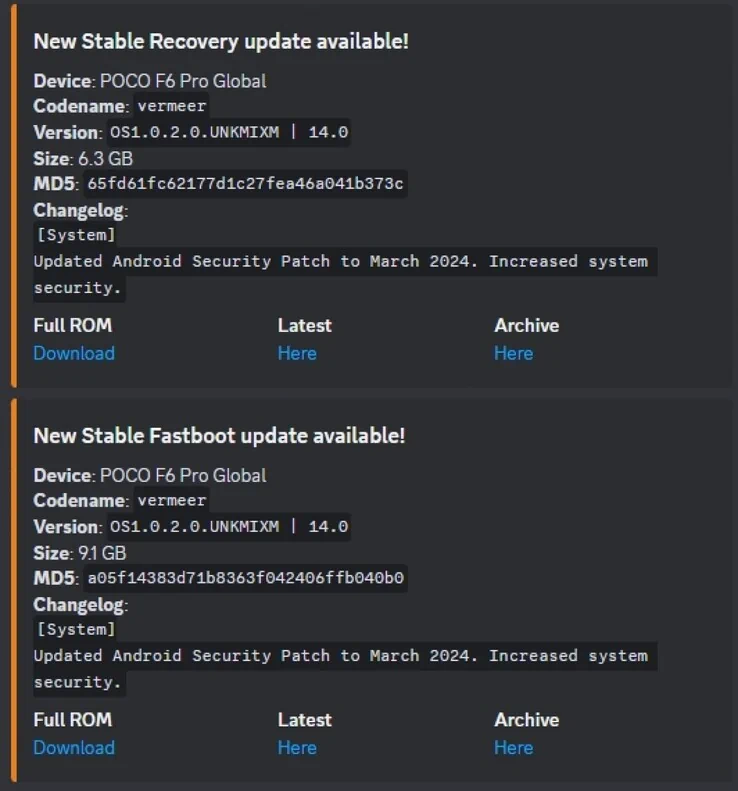Open the Fastboot update Full ROM Download link

click(74, 748)
